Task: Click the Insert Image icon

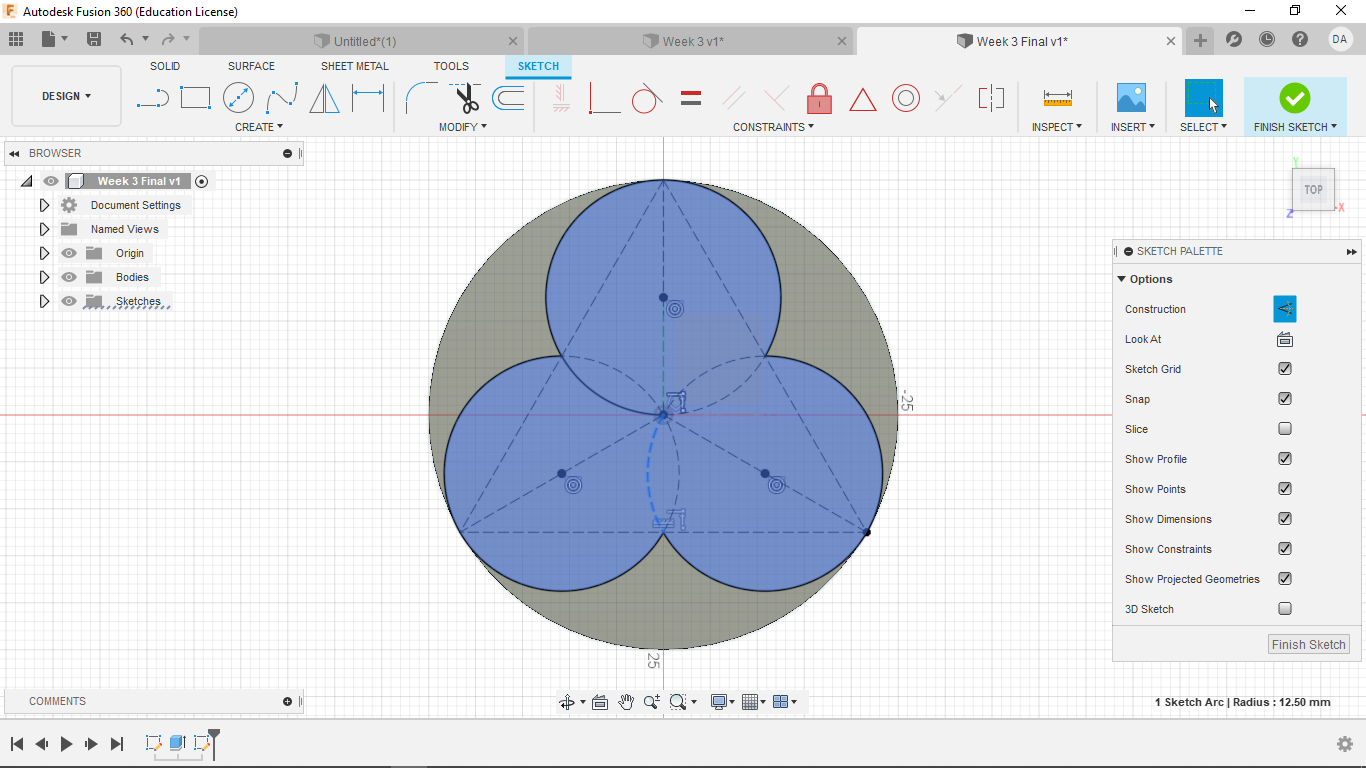Action: [x=1131, y=98]
